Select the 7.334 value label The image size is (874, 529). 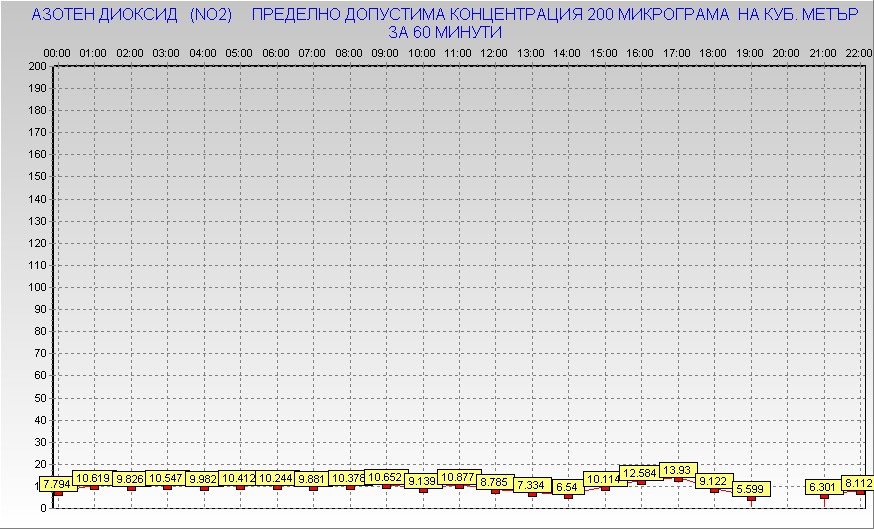(x=531, y=485)
